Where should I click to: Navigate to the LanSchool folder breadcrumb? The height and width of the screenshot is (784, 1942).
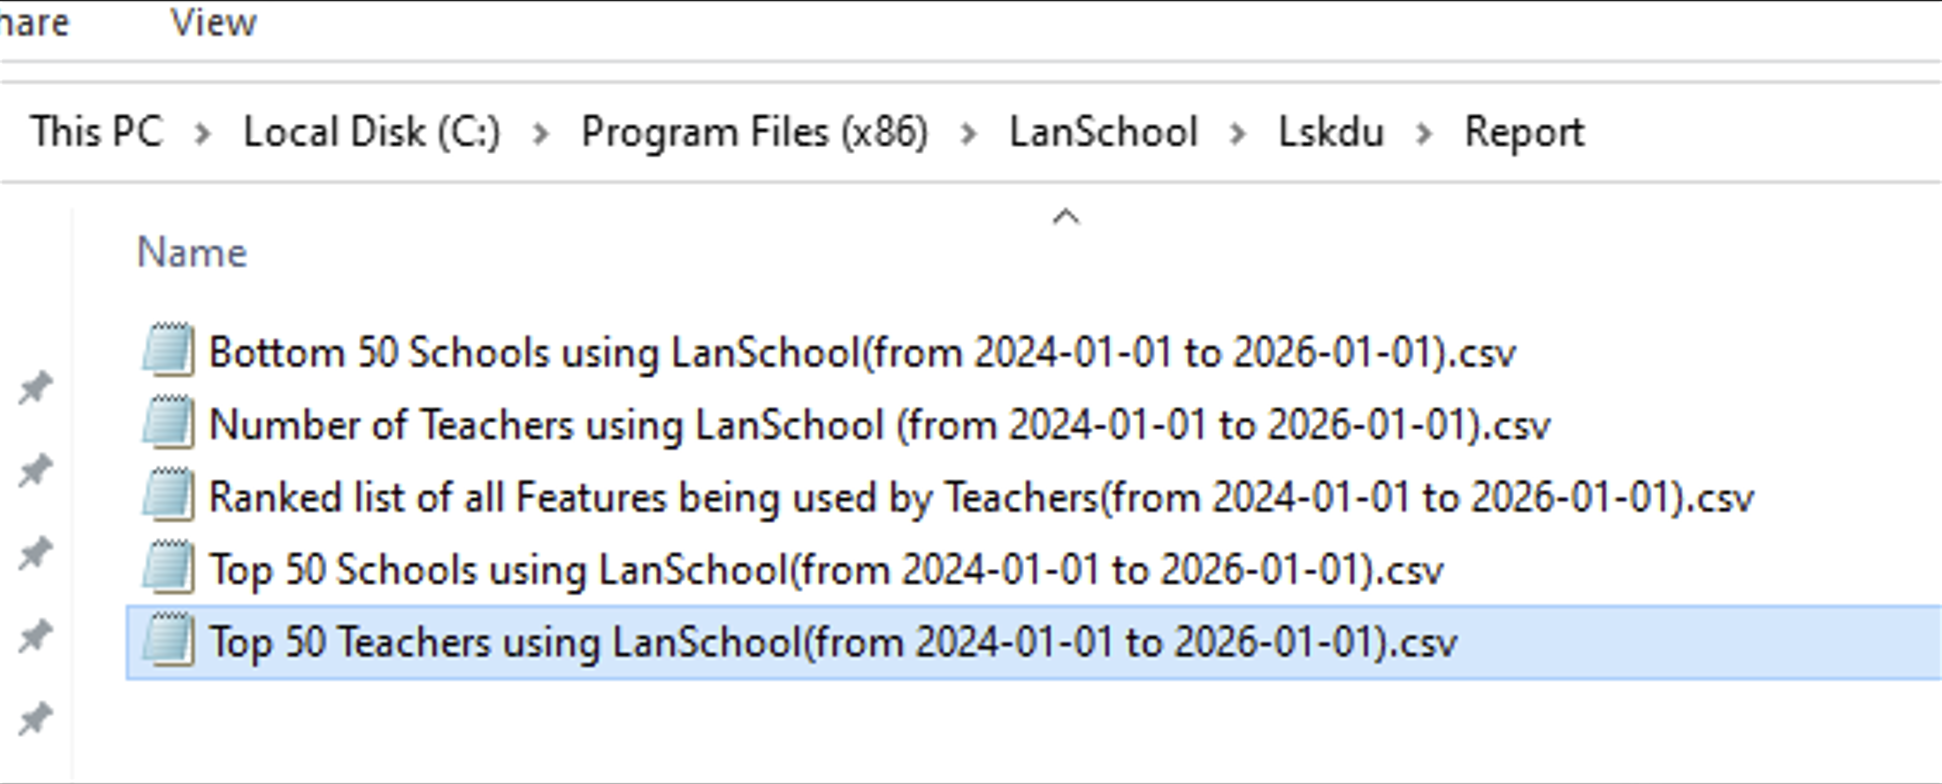point(1103,132)
